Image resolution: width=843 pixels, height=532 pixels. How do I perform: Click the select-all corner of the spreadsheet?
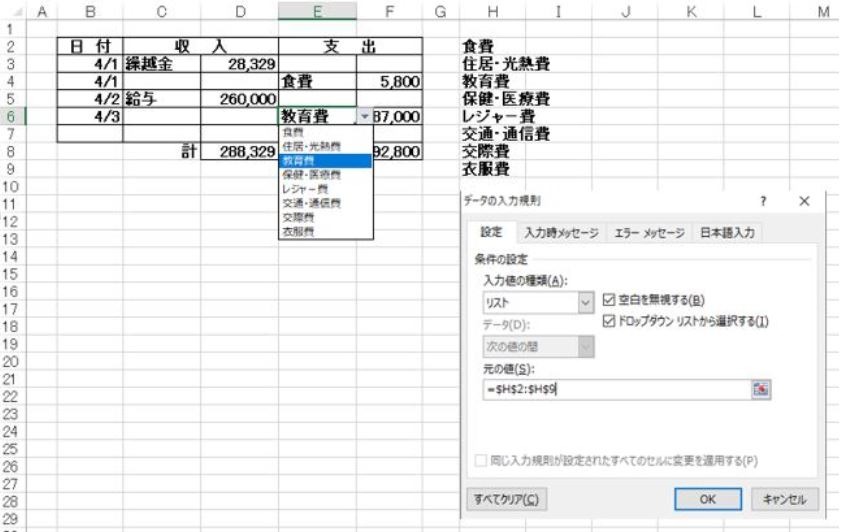[x=12, y=11]
